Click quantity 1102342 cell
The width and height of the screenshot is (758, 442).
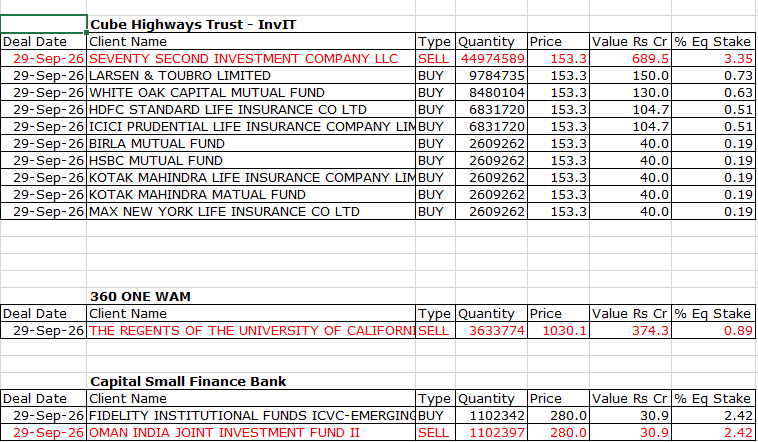click(x=491, y=415)
